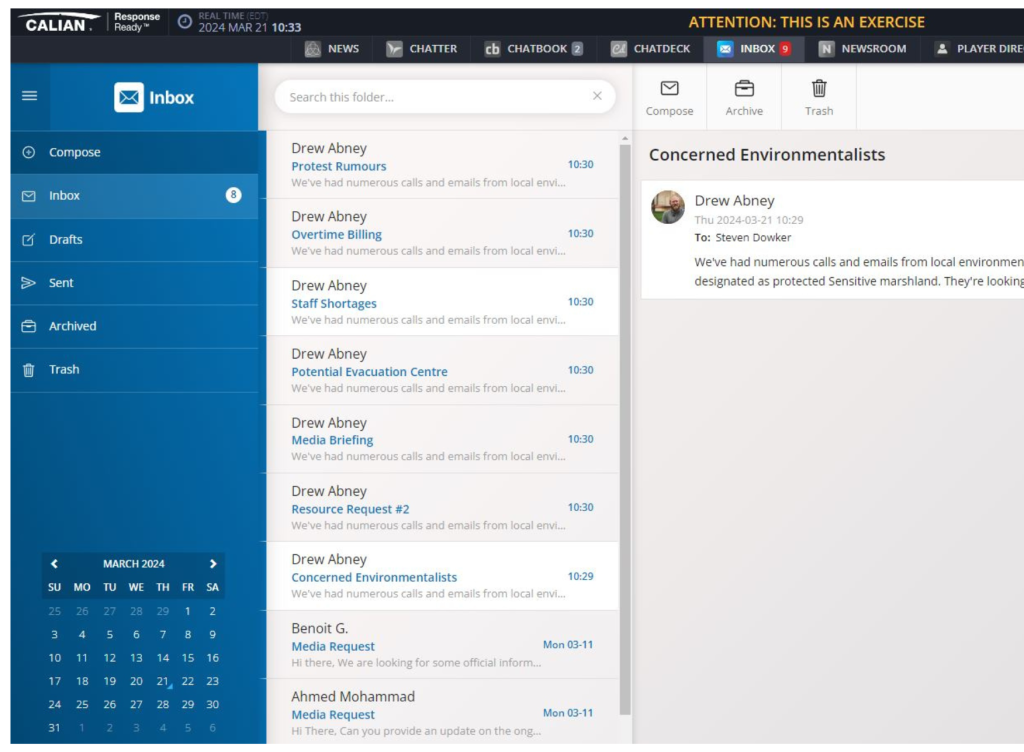Advance the calendar to April 2024
The height and width of the screenshot is (752, 1024).
(x=213, y=563)
